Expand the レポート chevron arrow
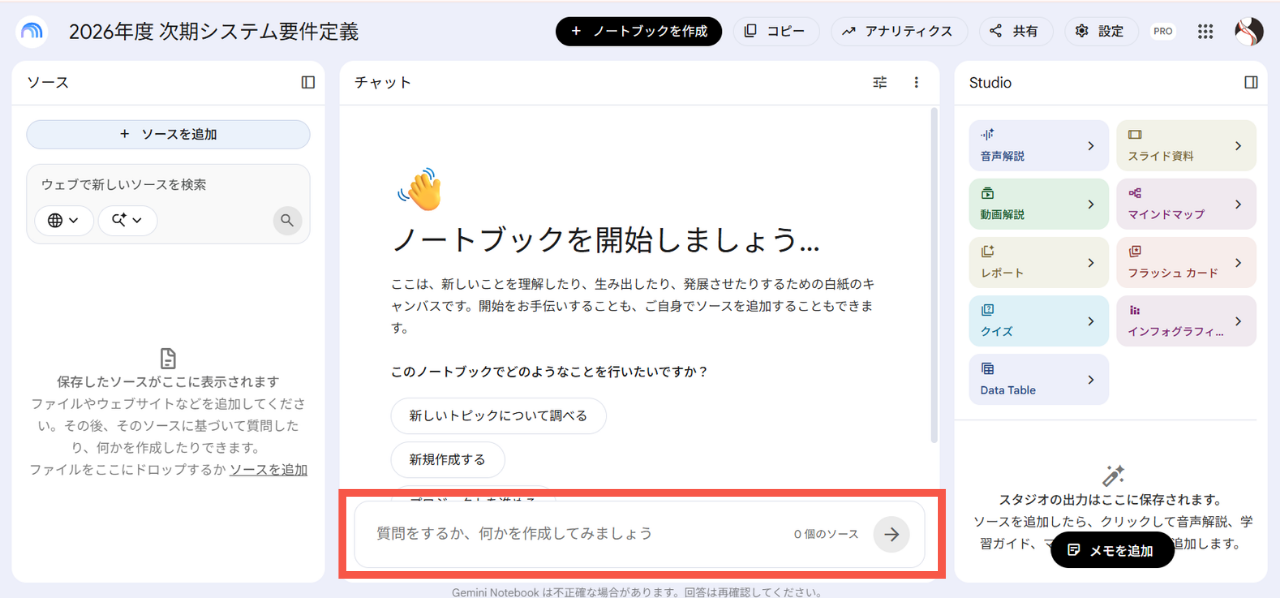The image size is (1280, 598). [x=1091, y=263]
